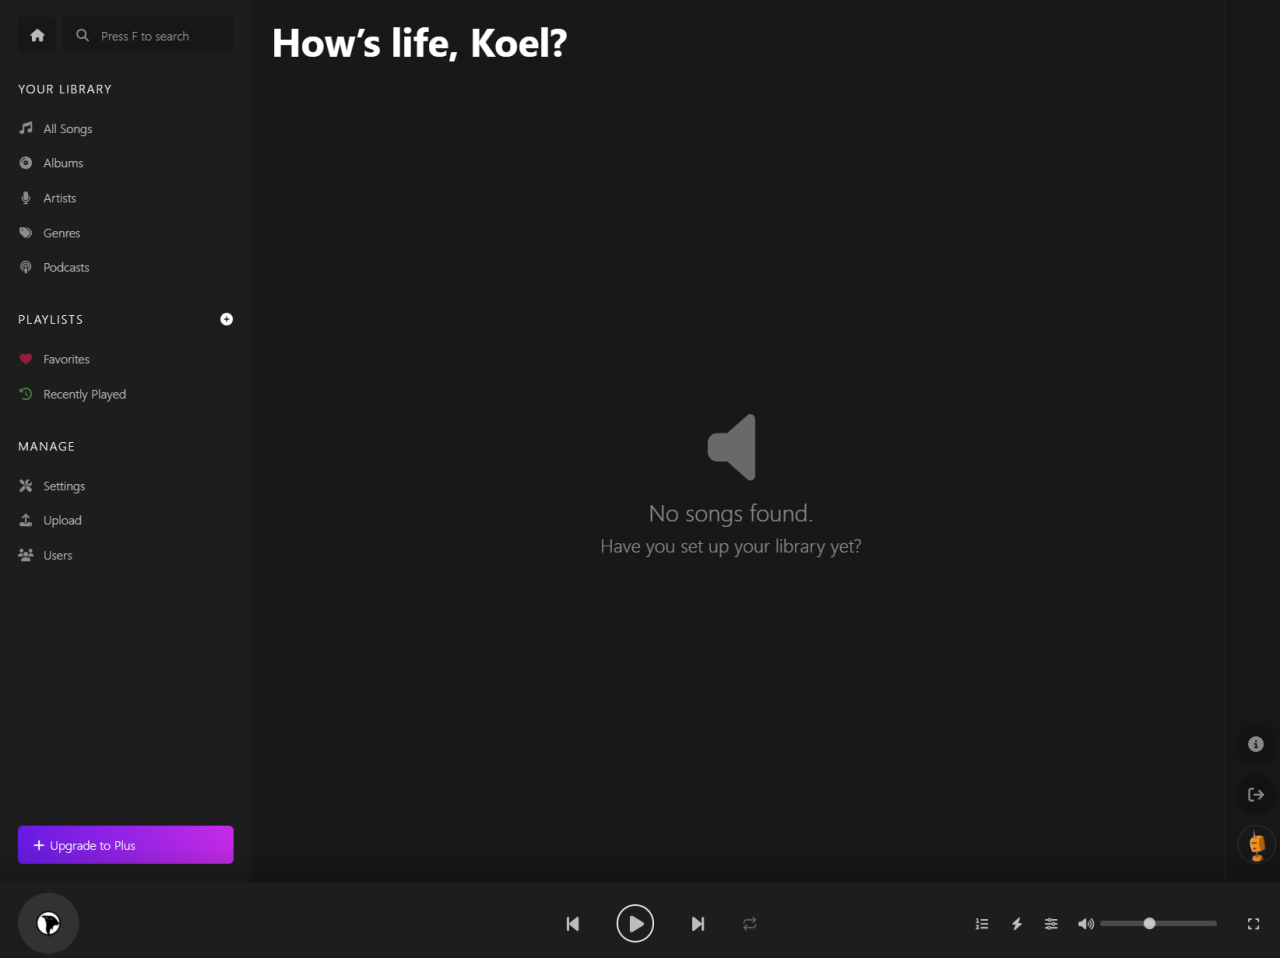This screenshot has width=1280, height=958.
Task: Click the Podcasts broadcast icon
Action: tap(26, 267)
